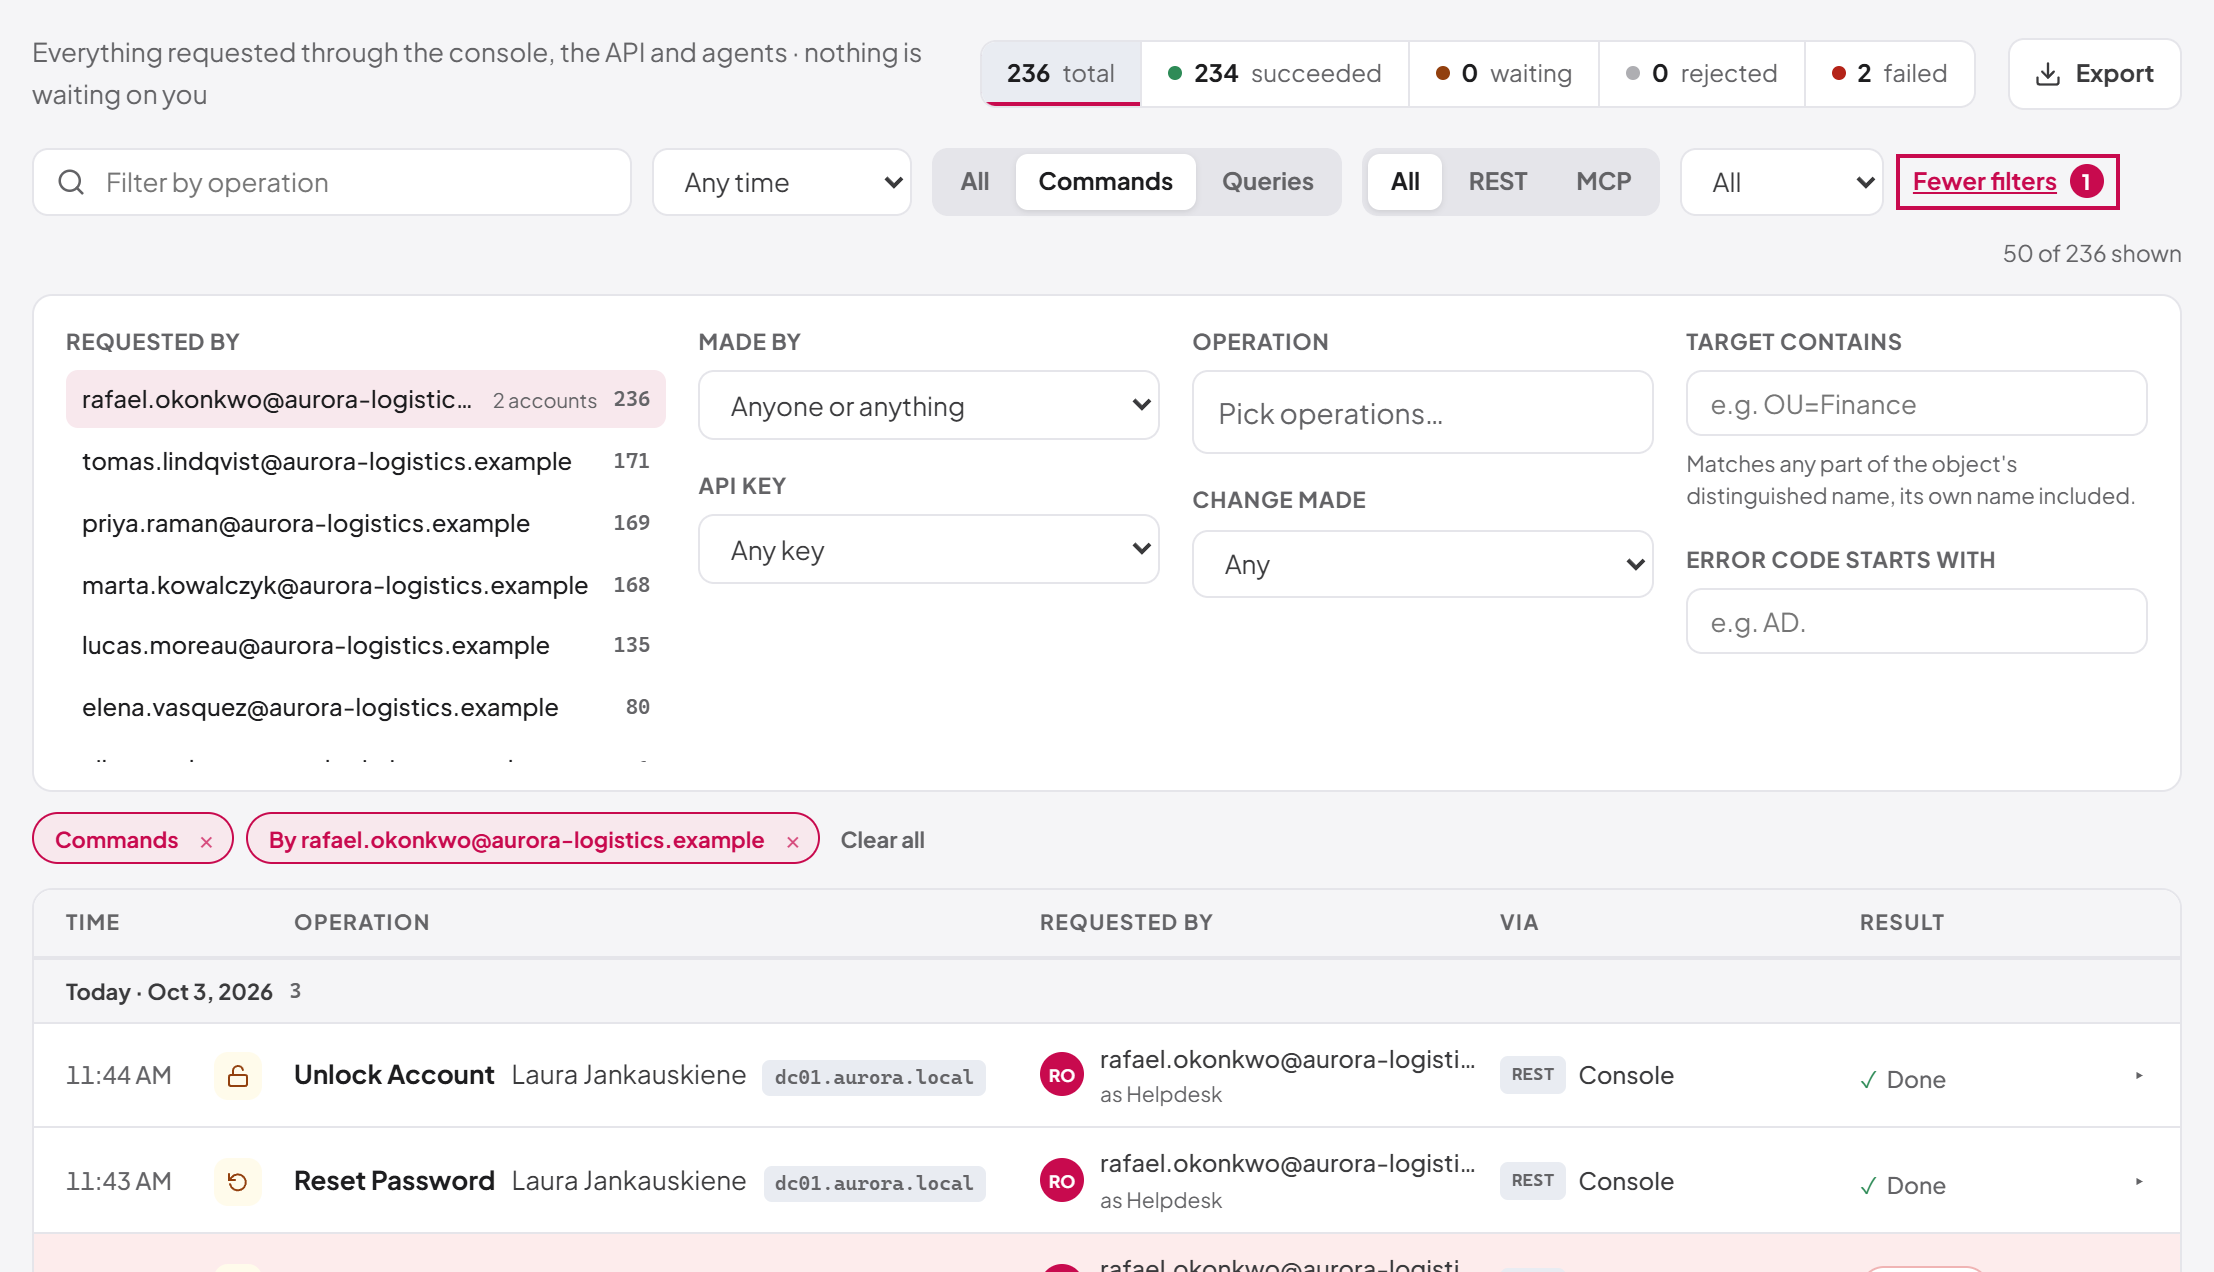Image resolution: width=2214 pixels, height=1272 pixels.
Task: Select the 236 total tab
Action: (1061, 74)
